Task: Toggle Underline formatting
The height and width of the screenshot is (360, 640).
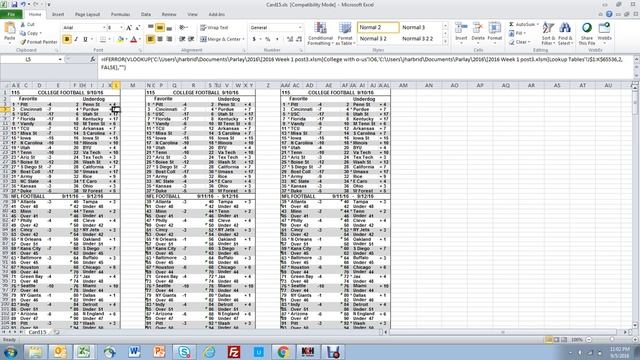Action: coord(85,39)
